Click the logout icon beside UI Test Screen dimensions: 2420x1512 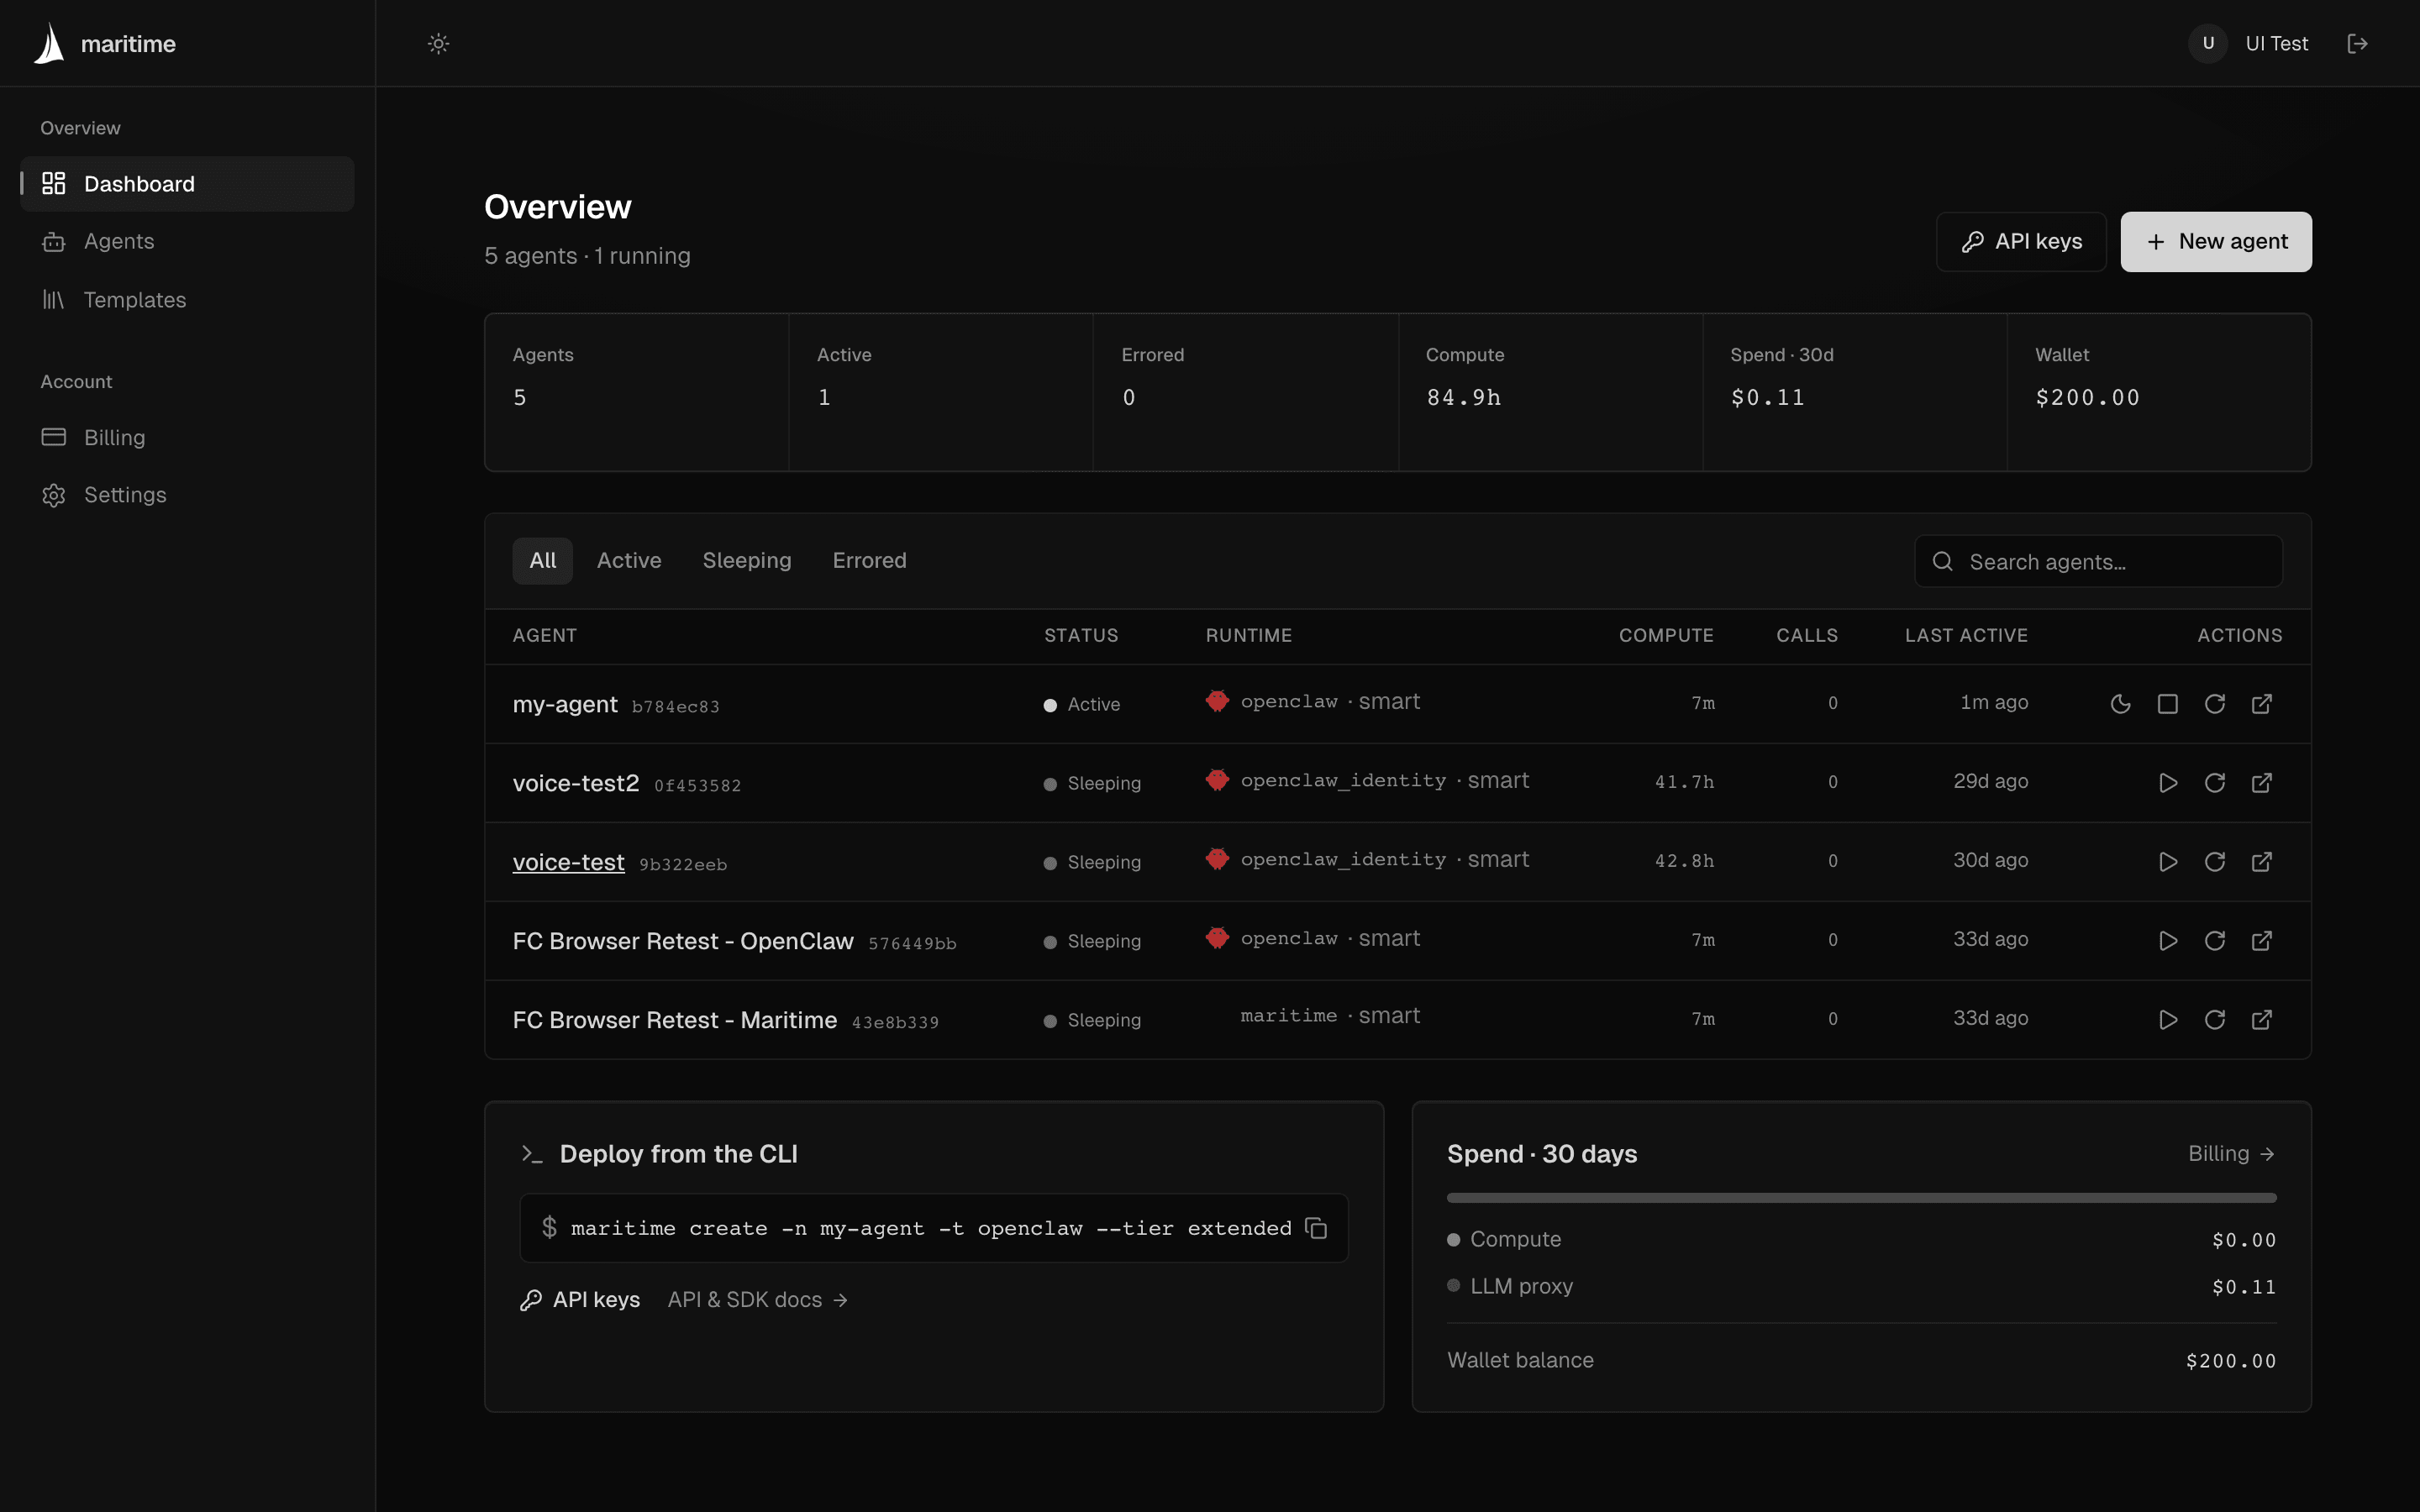[2357, 43]
